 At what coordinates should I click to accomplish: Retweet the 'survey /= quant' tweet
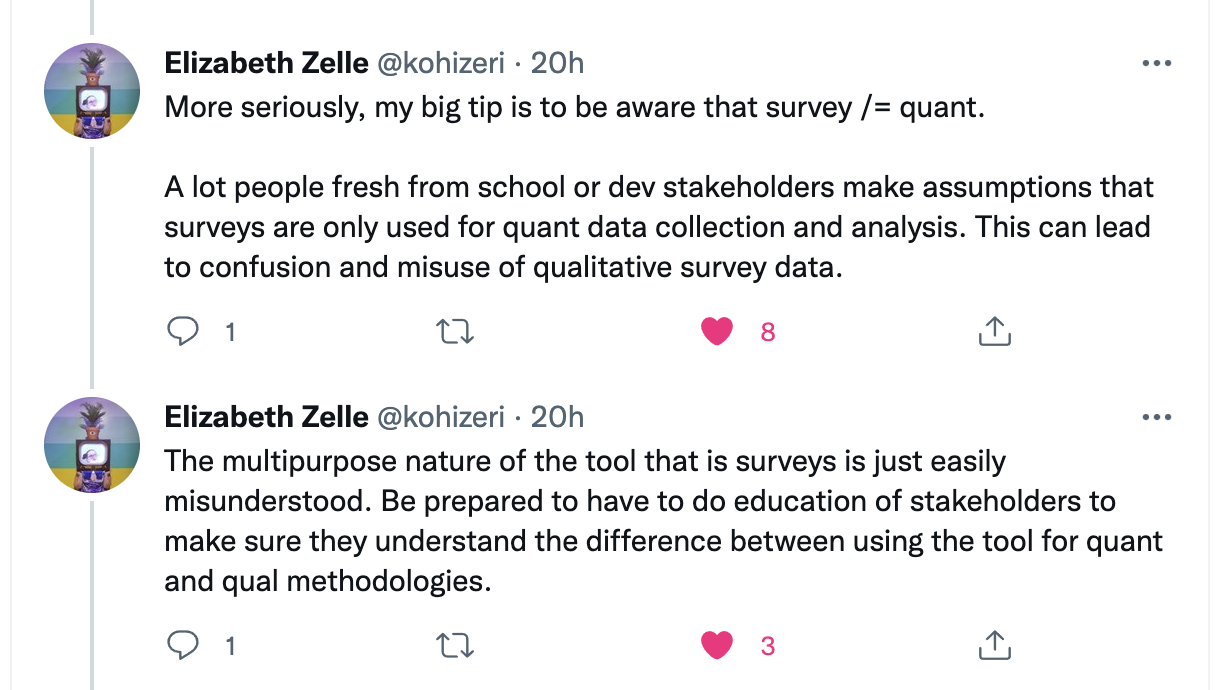[x=457, y=332]
